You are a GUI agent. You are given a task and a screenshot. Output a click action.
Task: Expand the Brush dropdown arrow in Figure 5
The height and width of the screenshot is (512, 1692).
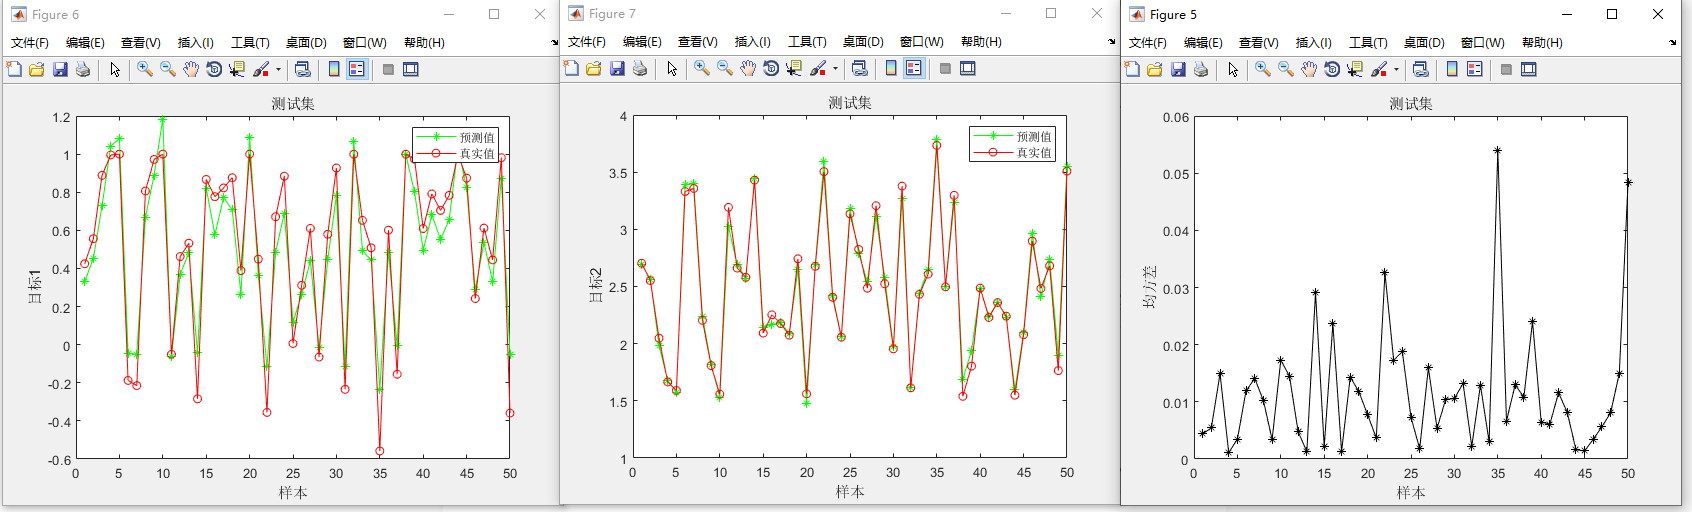point(1396,70)
